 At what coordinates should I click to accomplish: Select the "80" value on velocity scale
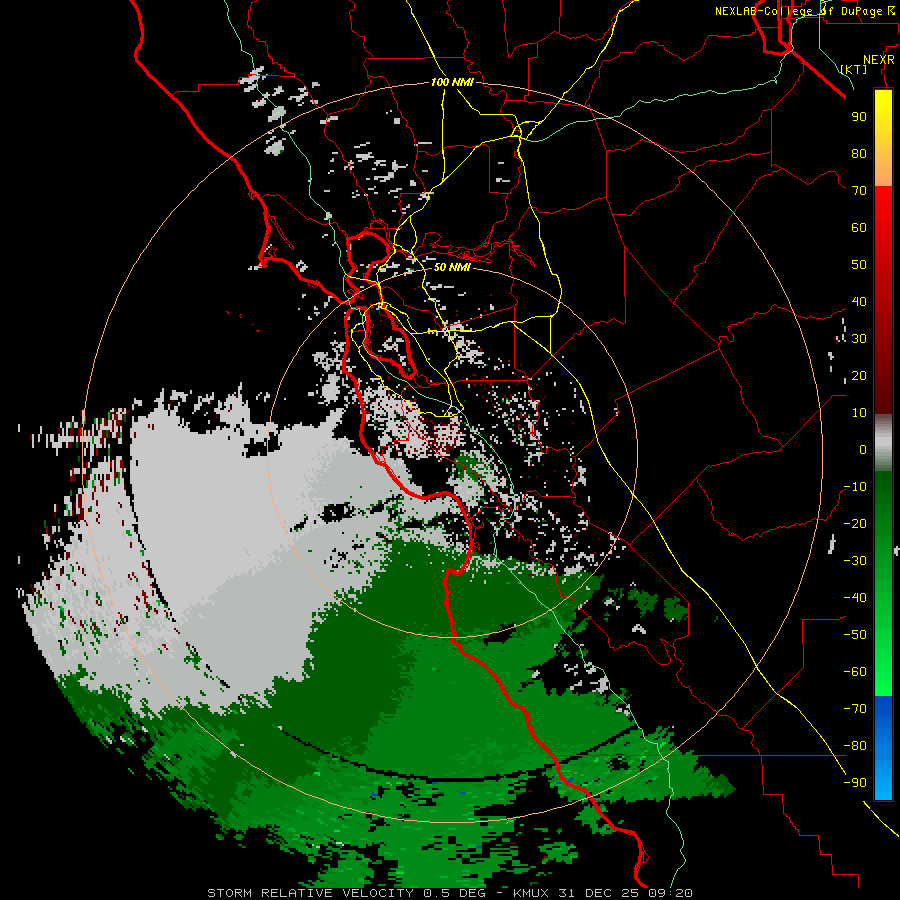click(859, 153)
